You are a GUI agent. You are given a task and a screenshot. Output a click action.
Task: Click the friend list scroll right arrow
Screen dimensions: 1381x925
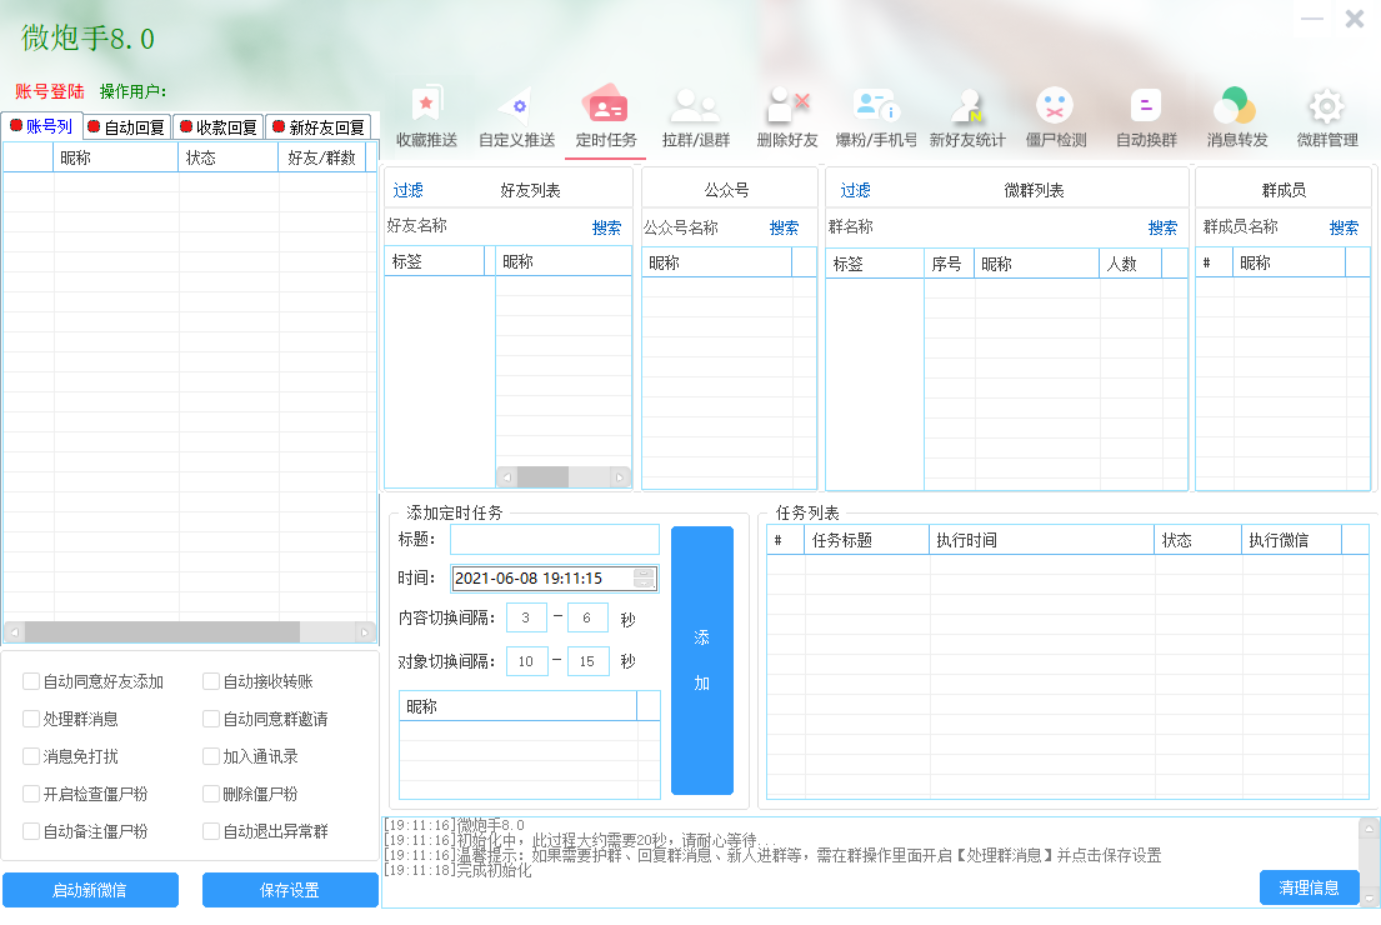pos(620,477)
